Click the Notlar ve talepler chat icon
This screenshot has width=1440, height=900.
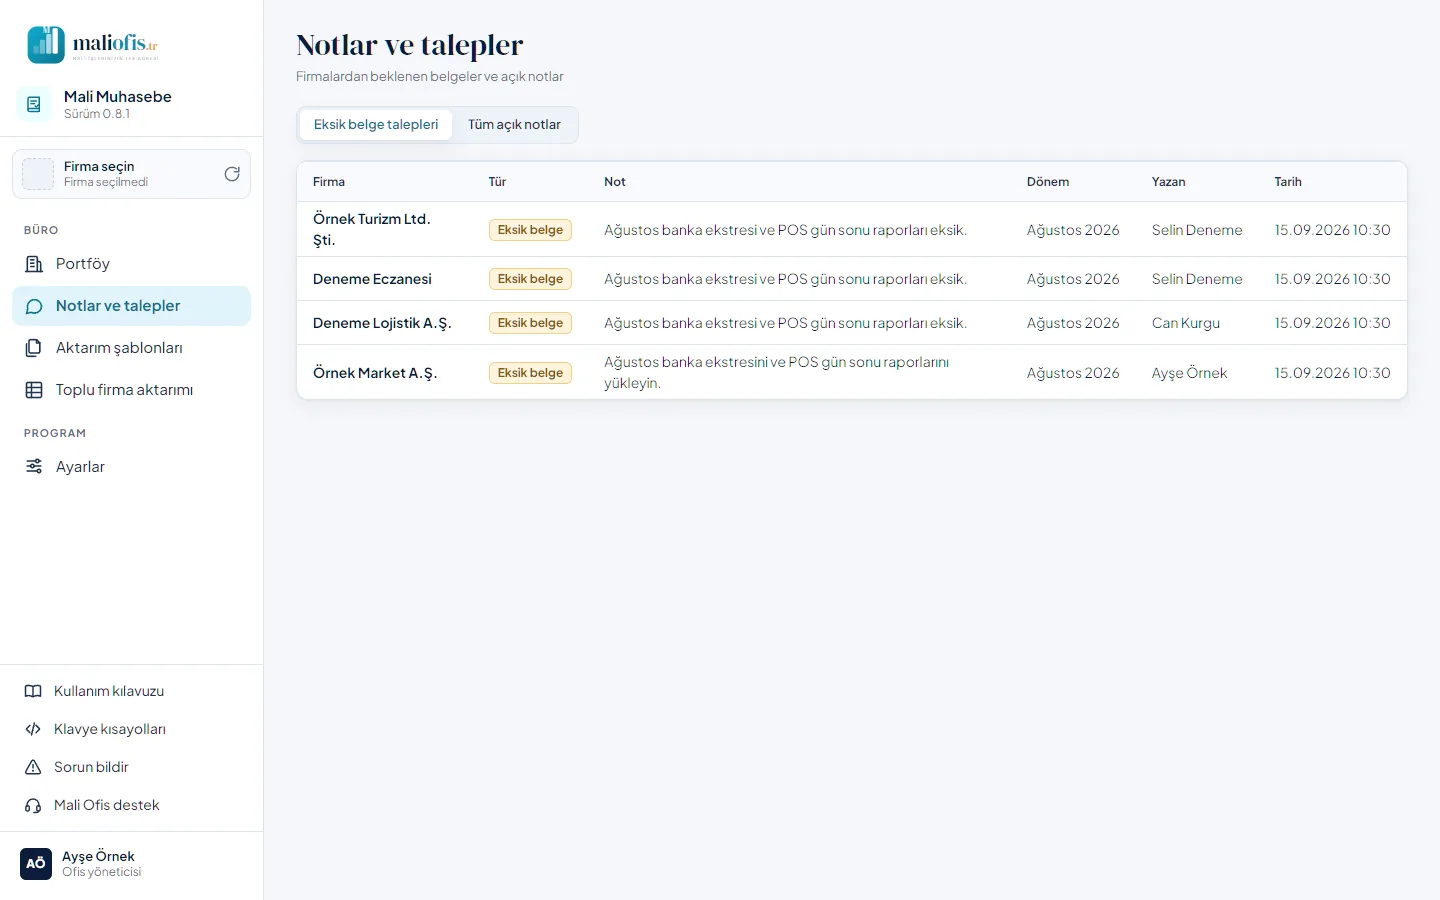pyautogui.click(x=34, y=306)
